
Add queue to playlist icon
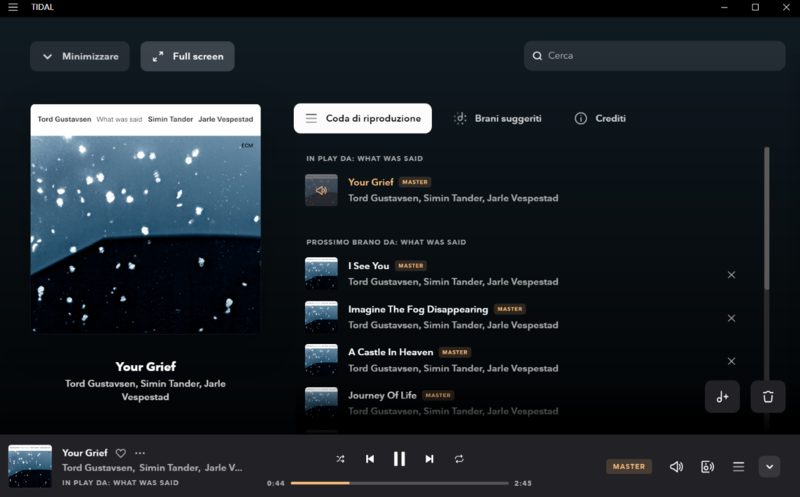722,397
